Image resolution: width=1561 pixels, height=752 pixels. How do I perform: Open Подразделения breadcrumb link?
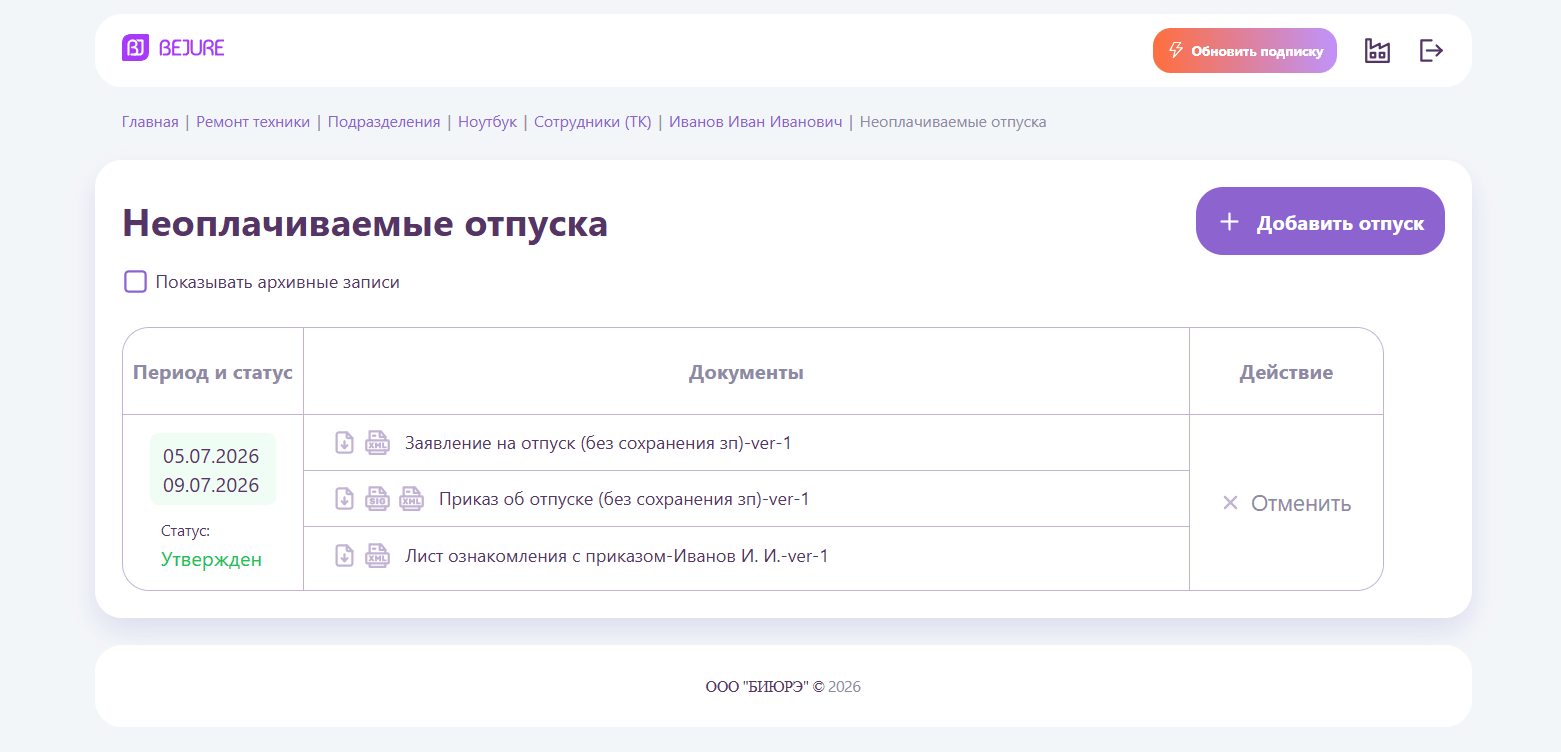point(384,122)
